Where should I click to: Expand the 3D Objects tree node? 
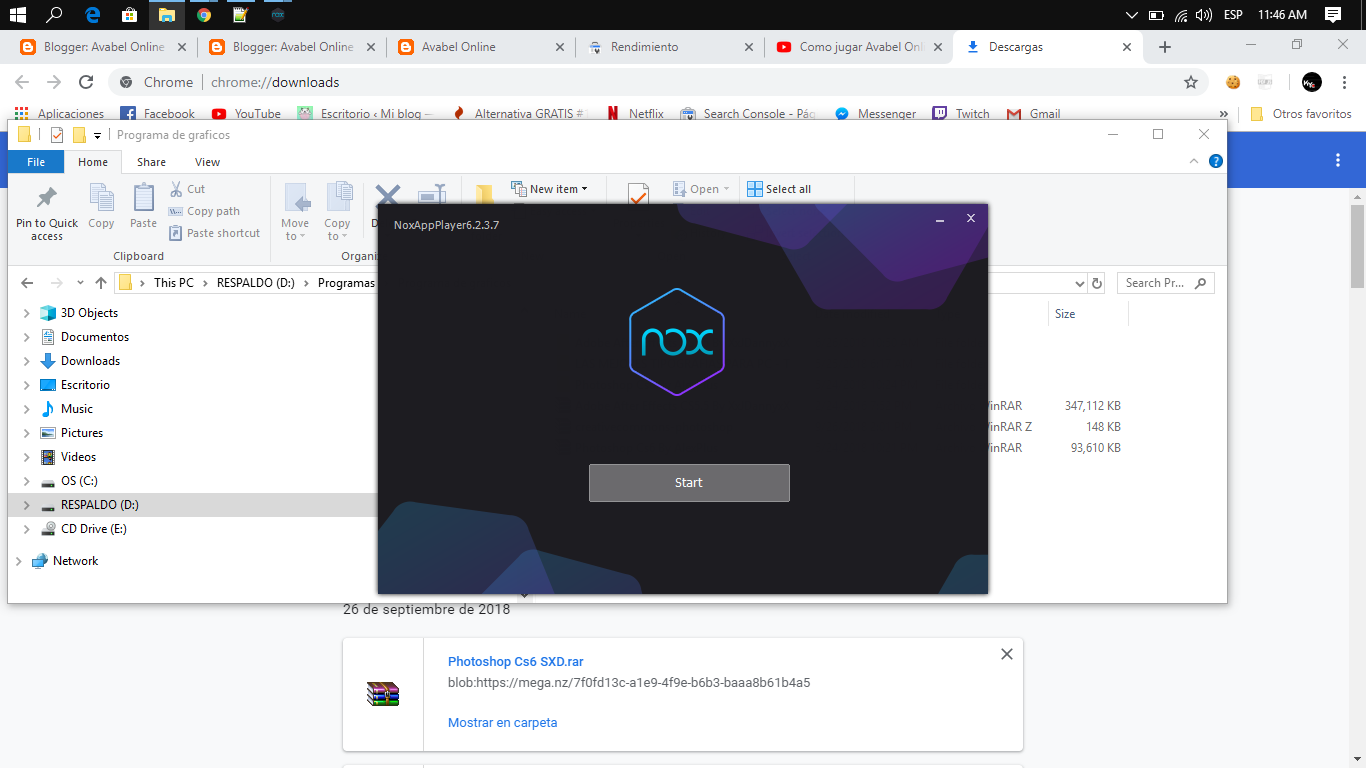point(27,313)
